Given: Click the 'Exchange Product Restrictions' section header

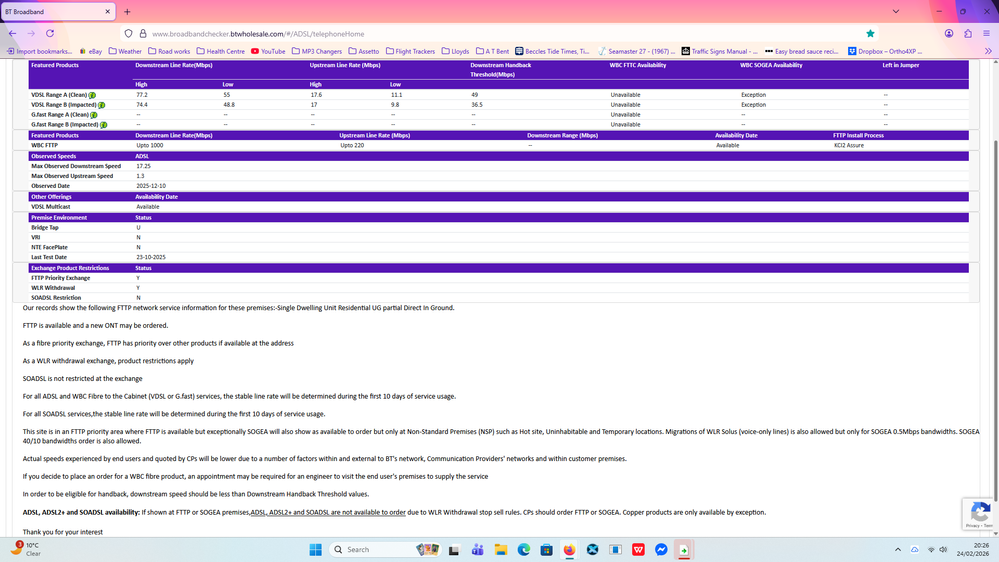Looking at the screenshot, I should point(70,268).
